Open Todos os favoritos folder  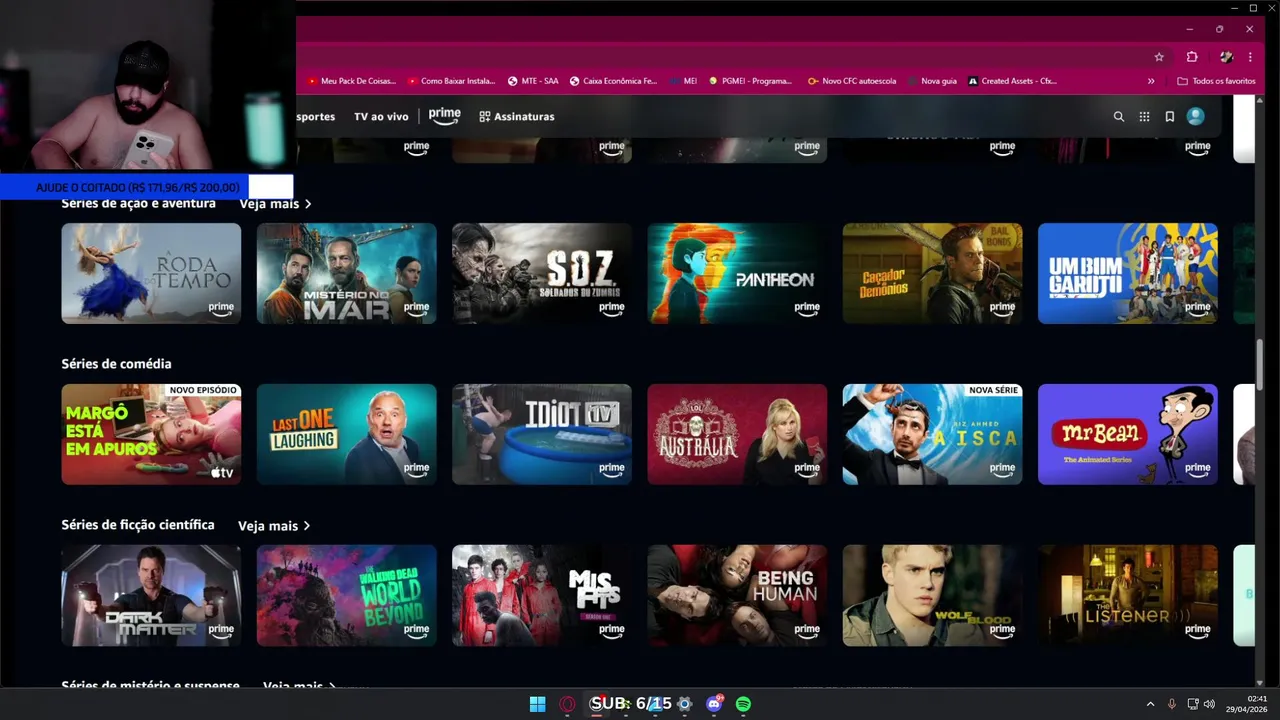click(1216, 81)
